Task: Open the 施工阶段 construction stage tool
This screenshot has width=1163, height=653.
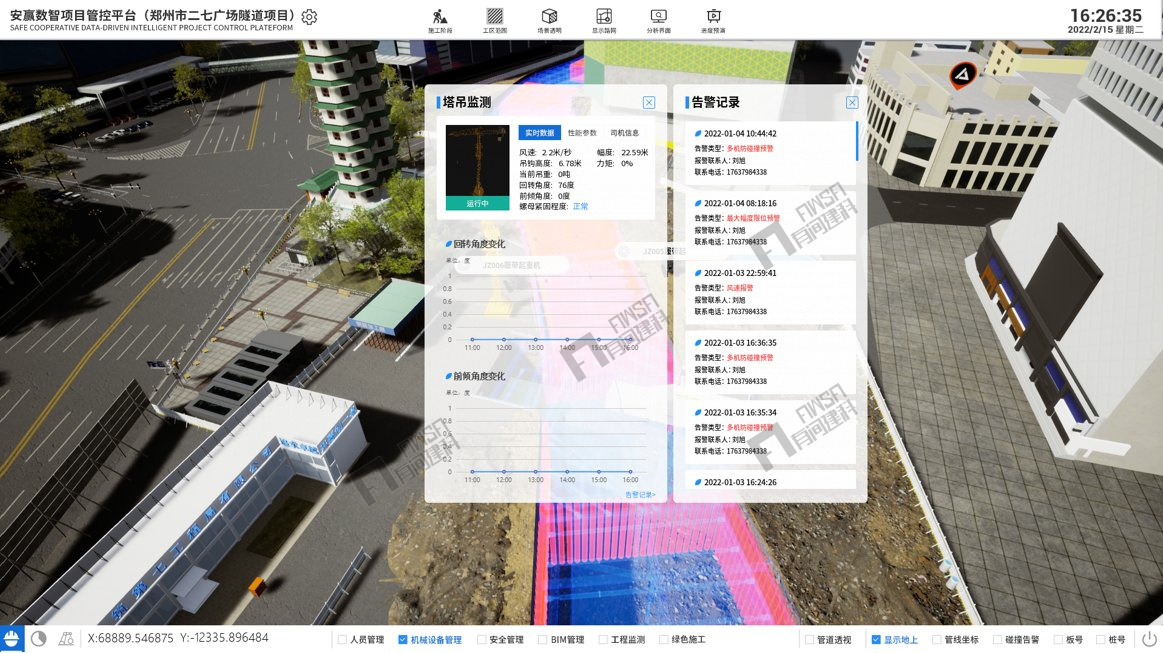Action: tap(440, 21)
